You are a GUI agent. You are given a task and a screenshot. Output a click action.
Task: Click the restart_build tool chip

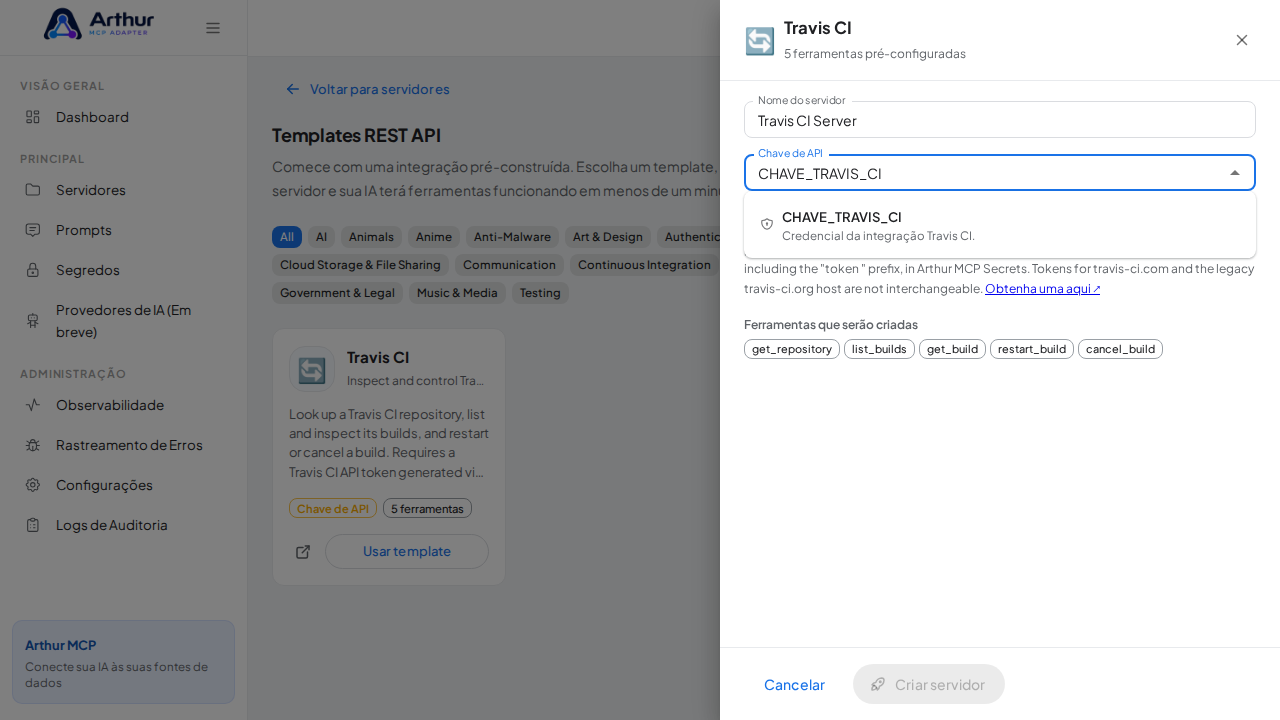pyautogui.click(x=1032, y=349)
